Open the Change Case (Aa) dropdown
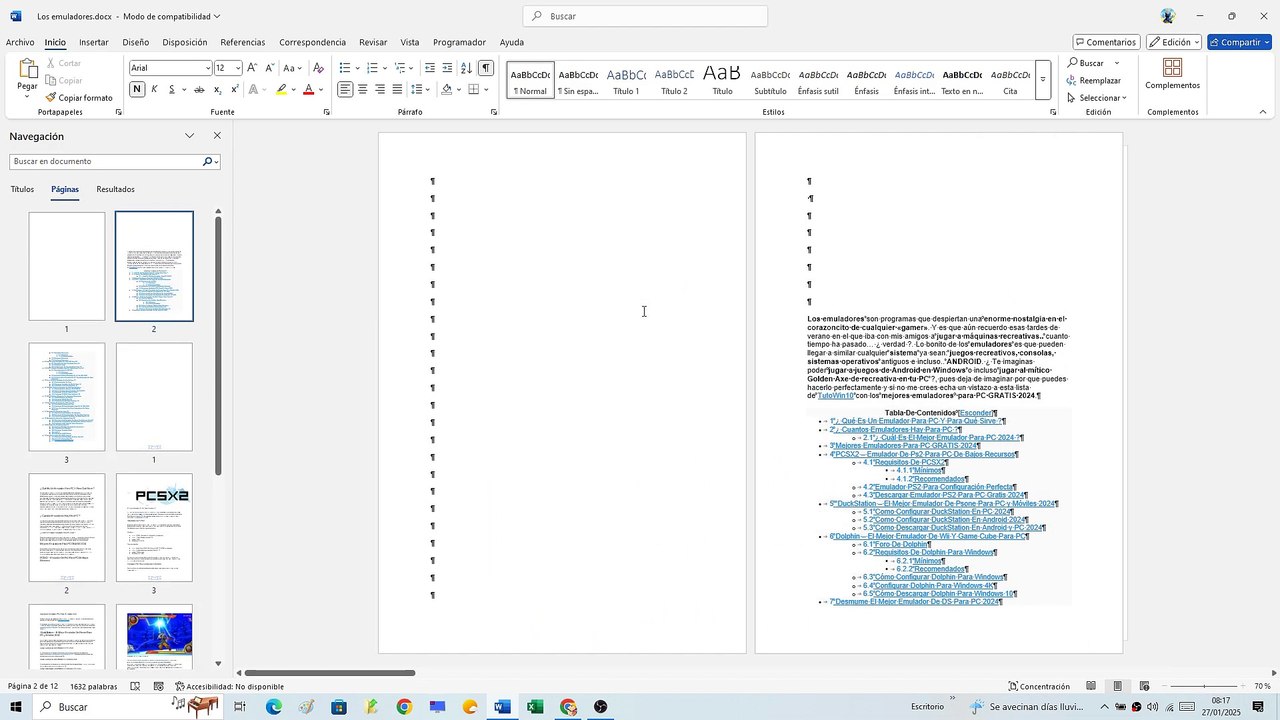 [x=292, y=68]
